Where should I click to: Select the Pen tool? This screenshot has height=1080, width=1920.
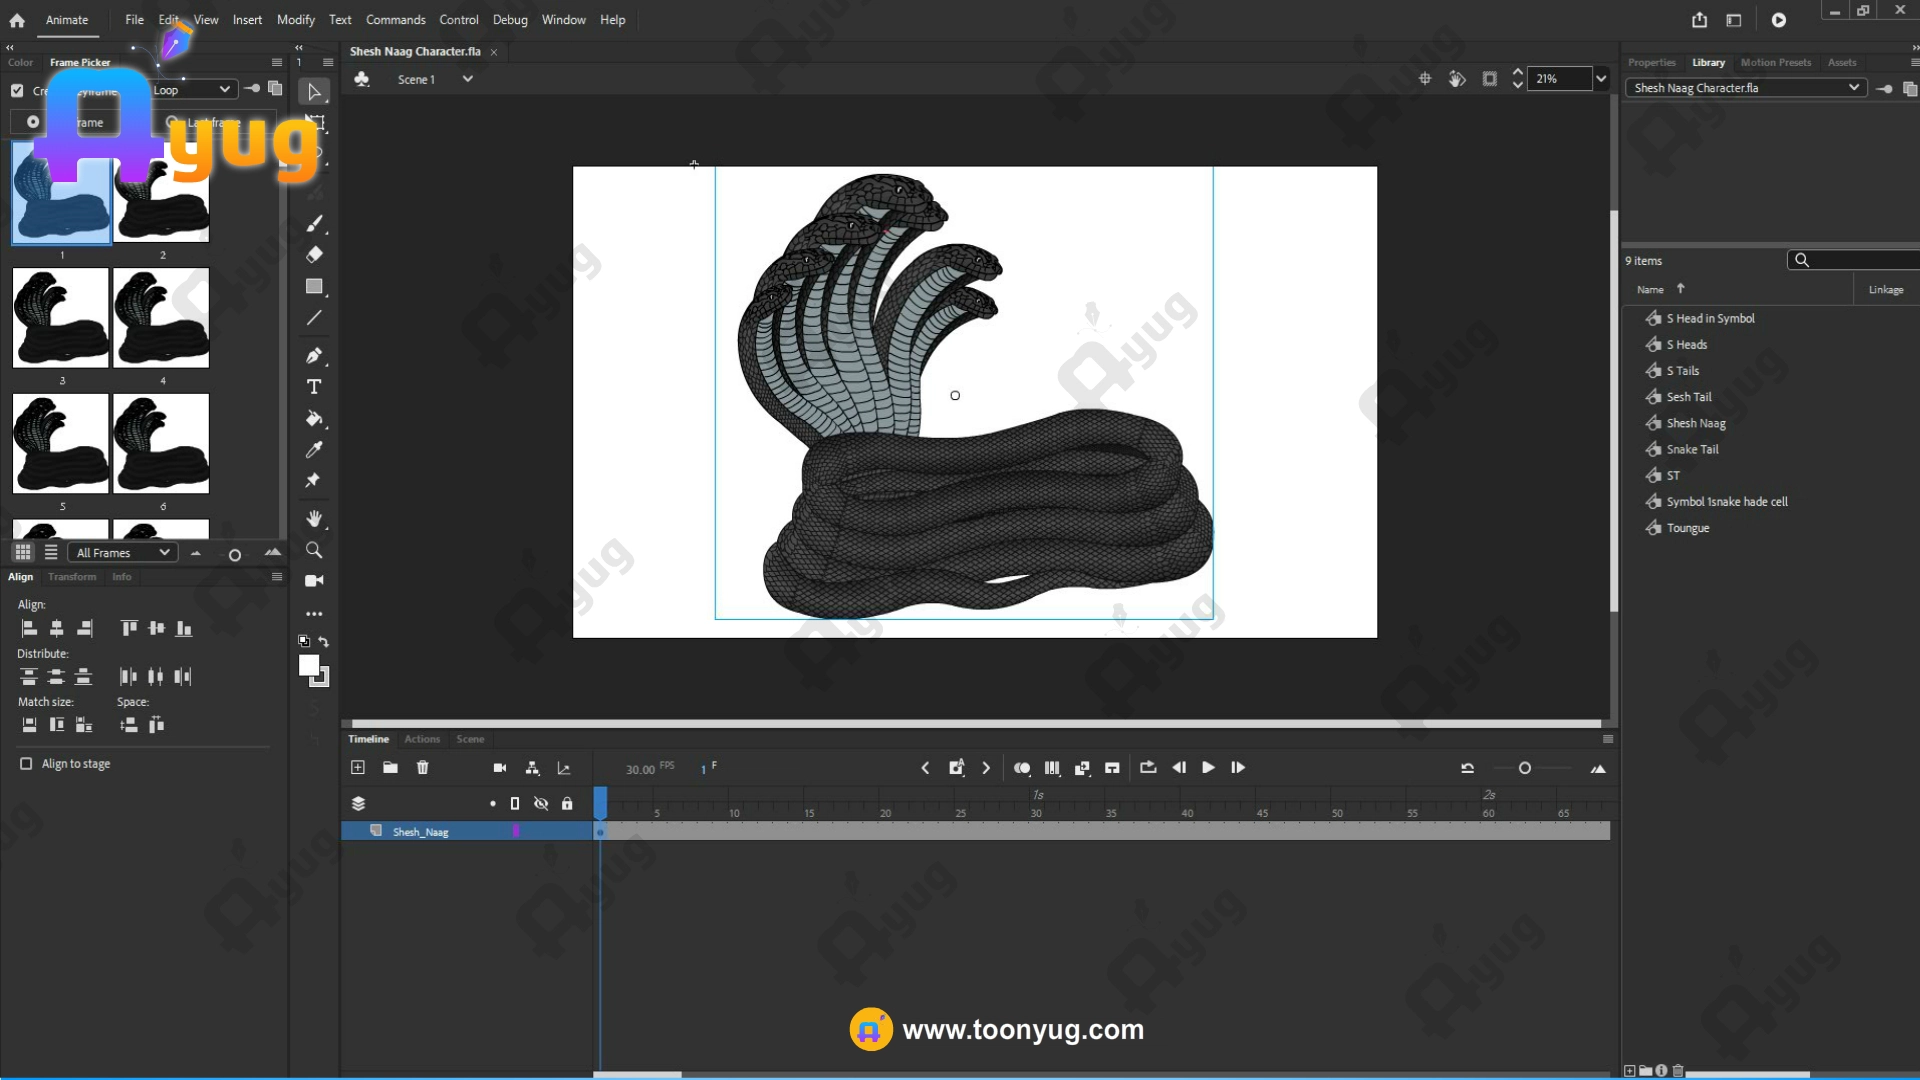coord(314,356)
